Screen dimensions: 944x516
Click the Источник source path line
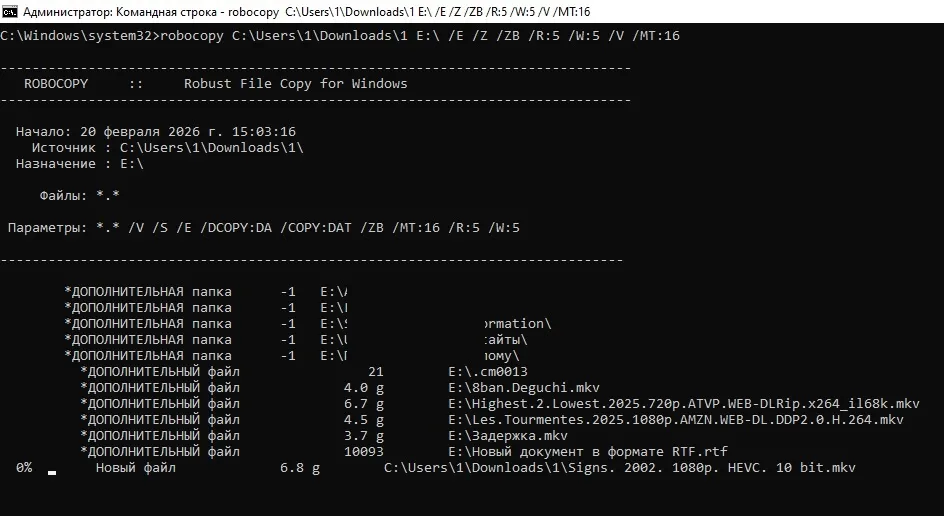pyautogui.click(x=167, y=148)
